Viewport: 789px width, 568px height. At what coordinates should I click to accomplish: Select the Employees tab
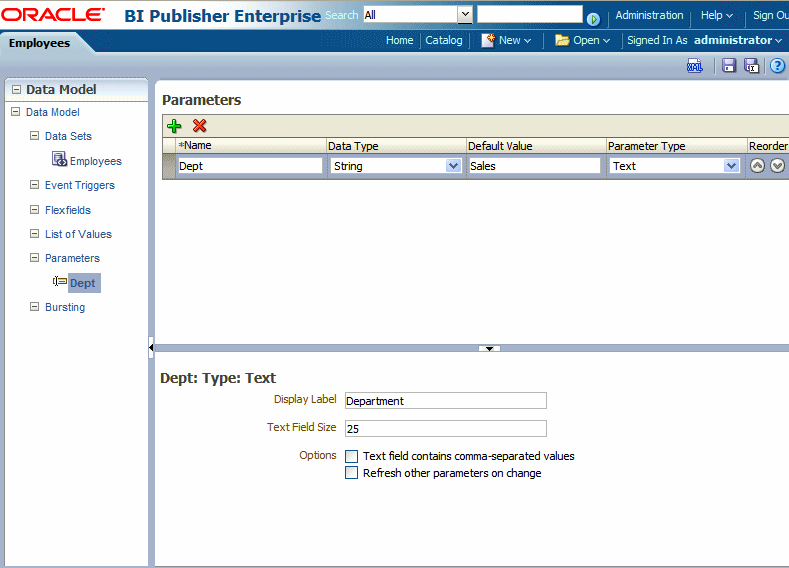39,43
